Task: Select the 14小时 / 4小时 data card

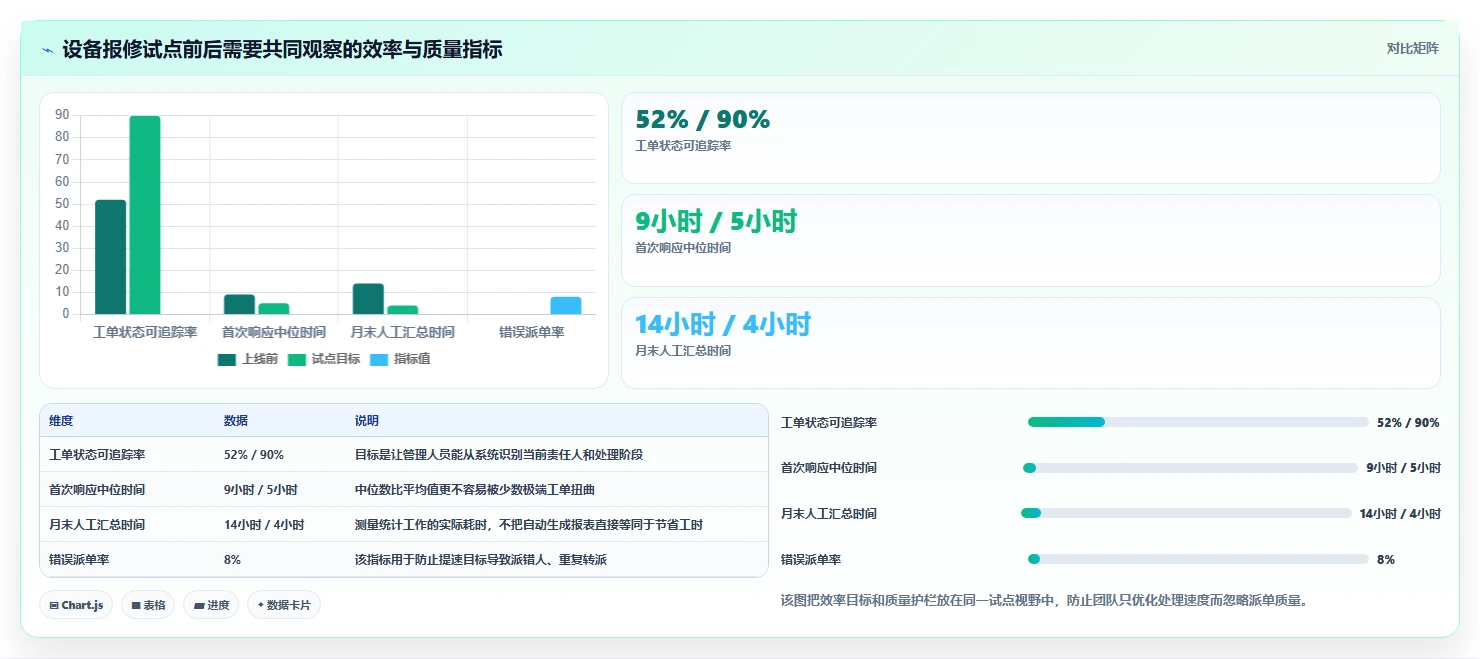Action: (1031, 343)
